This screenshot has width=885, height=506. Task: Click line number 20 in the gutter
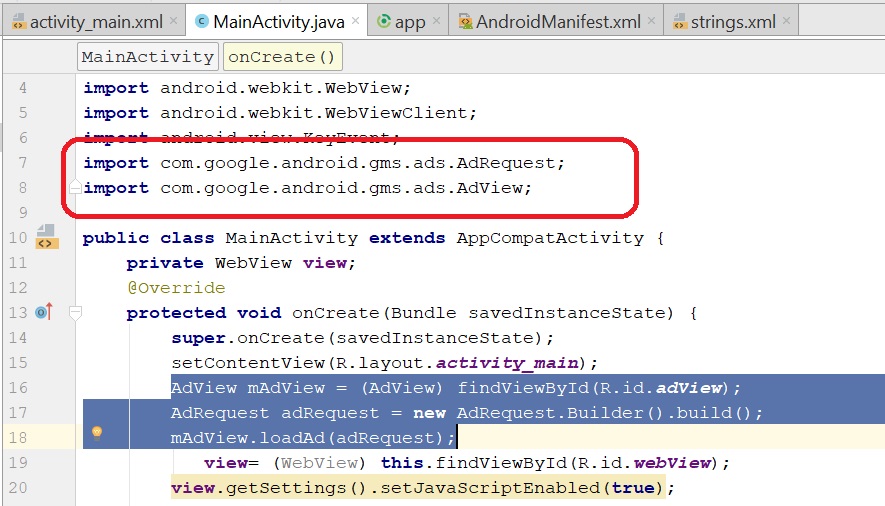pos(17,487)
